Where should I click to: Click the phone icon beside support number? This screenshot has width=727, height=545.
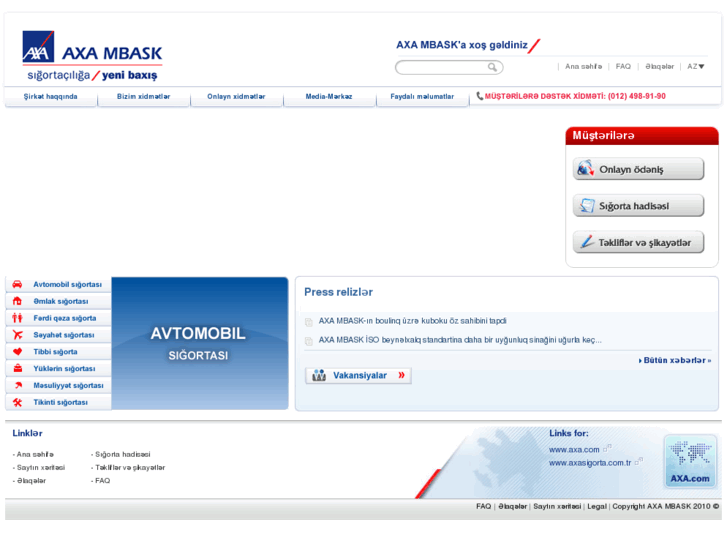click(x=479, y=96)
